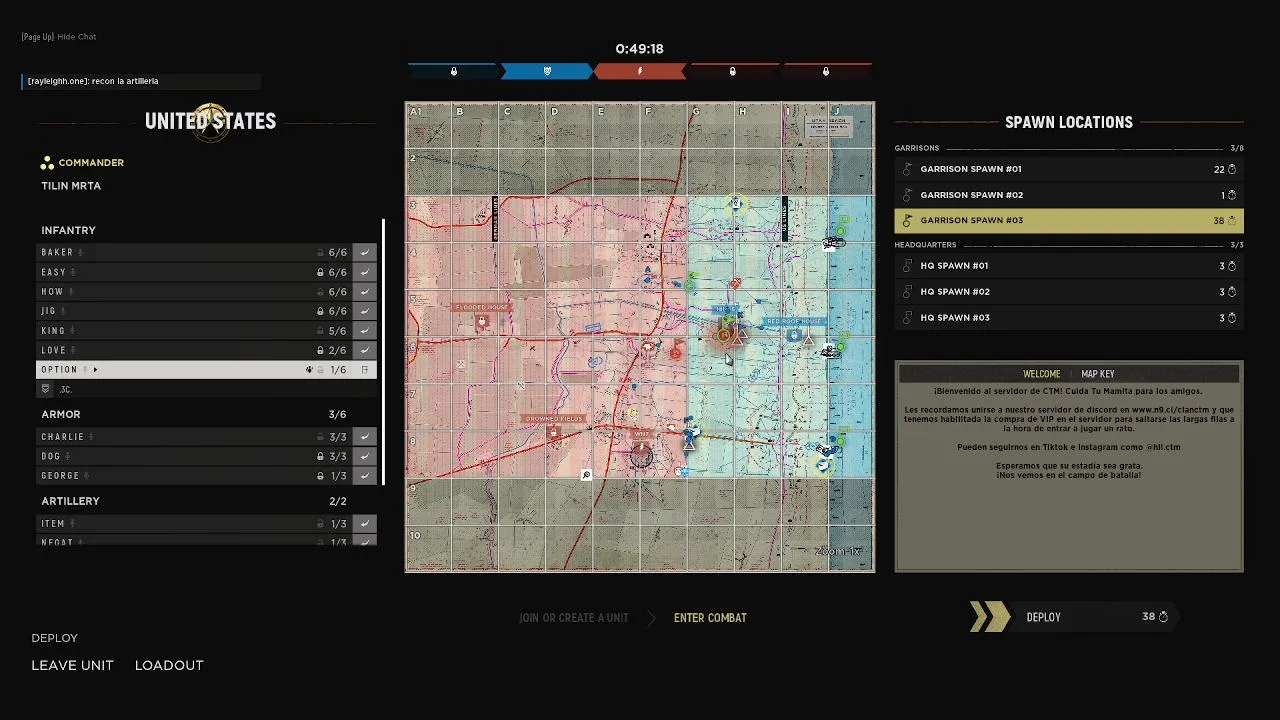Toggle Hide Chat at top left

click(59, 37)
